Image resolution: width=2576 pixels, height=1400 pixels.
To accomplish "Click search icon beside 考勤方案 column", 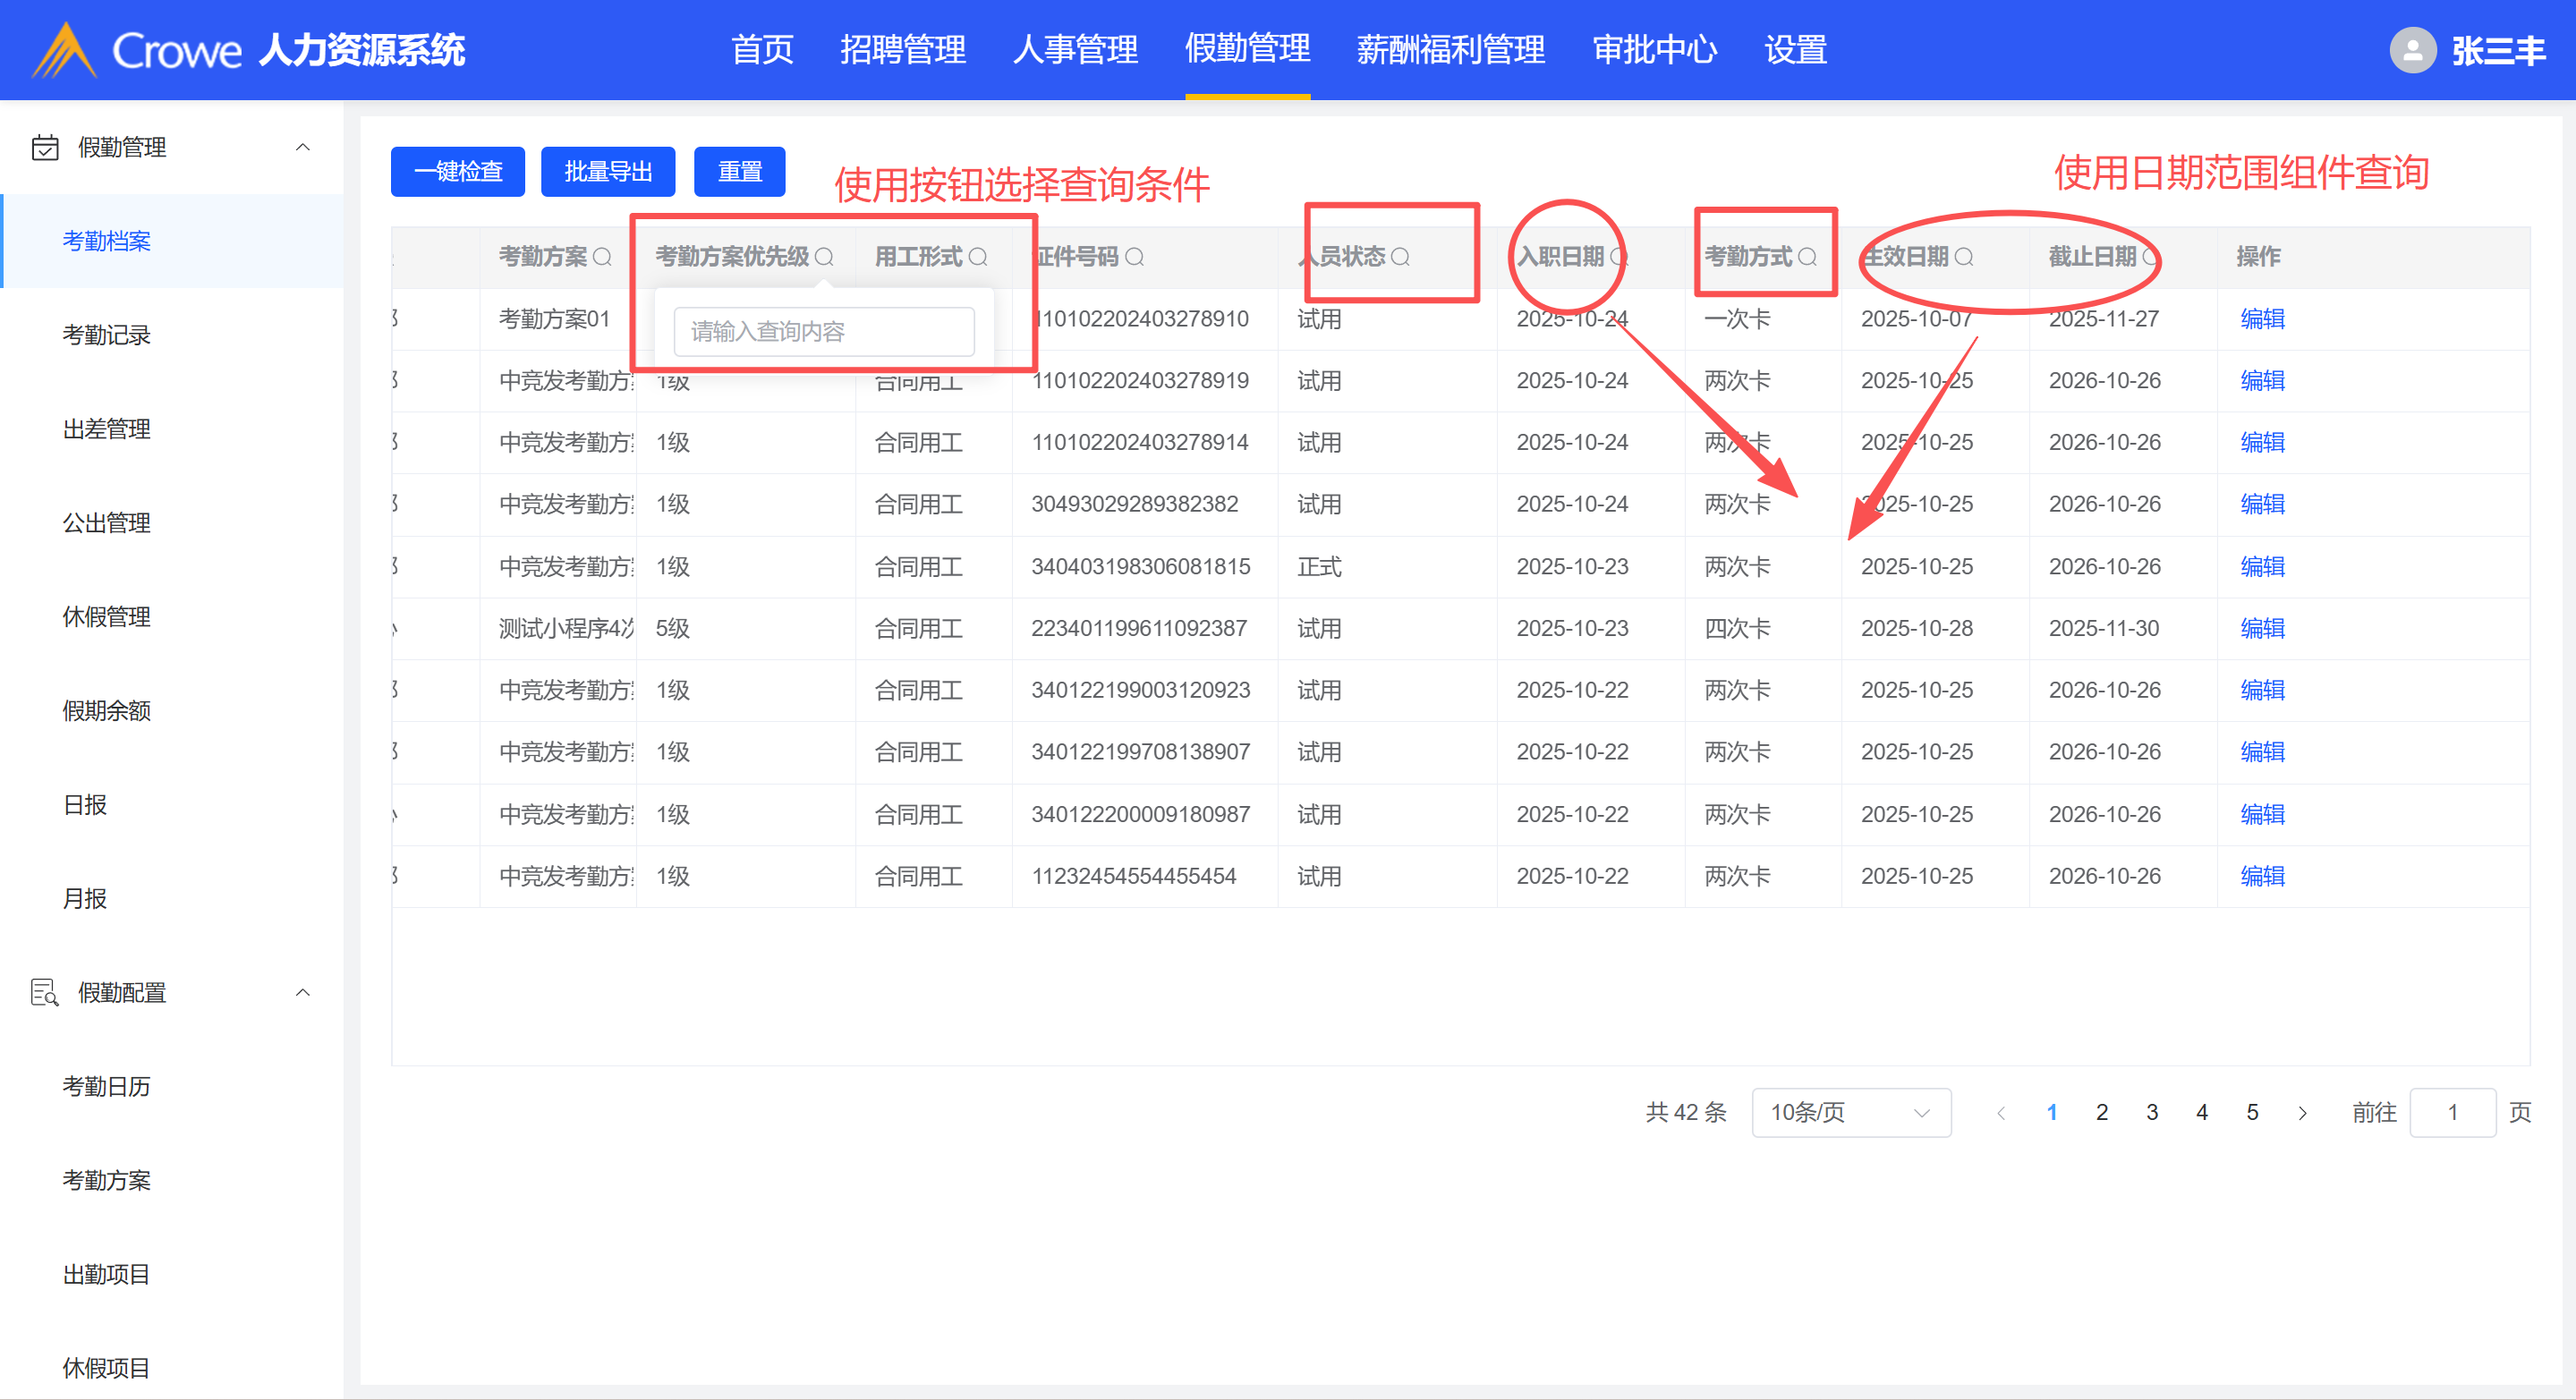I will [602, 257].
